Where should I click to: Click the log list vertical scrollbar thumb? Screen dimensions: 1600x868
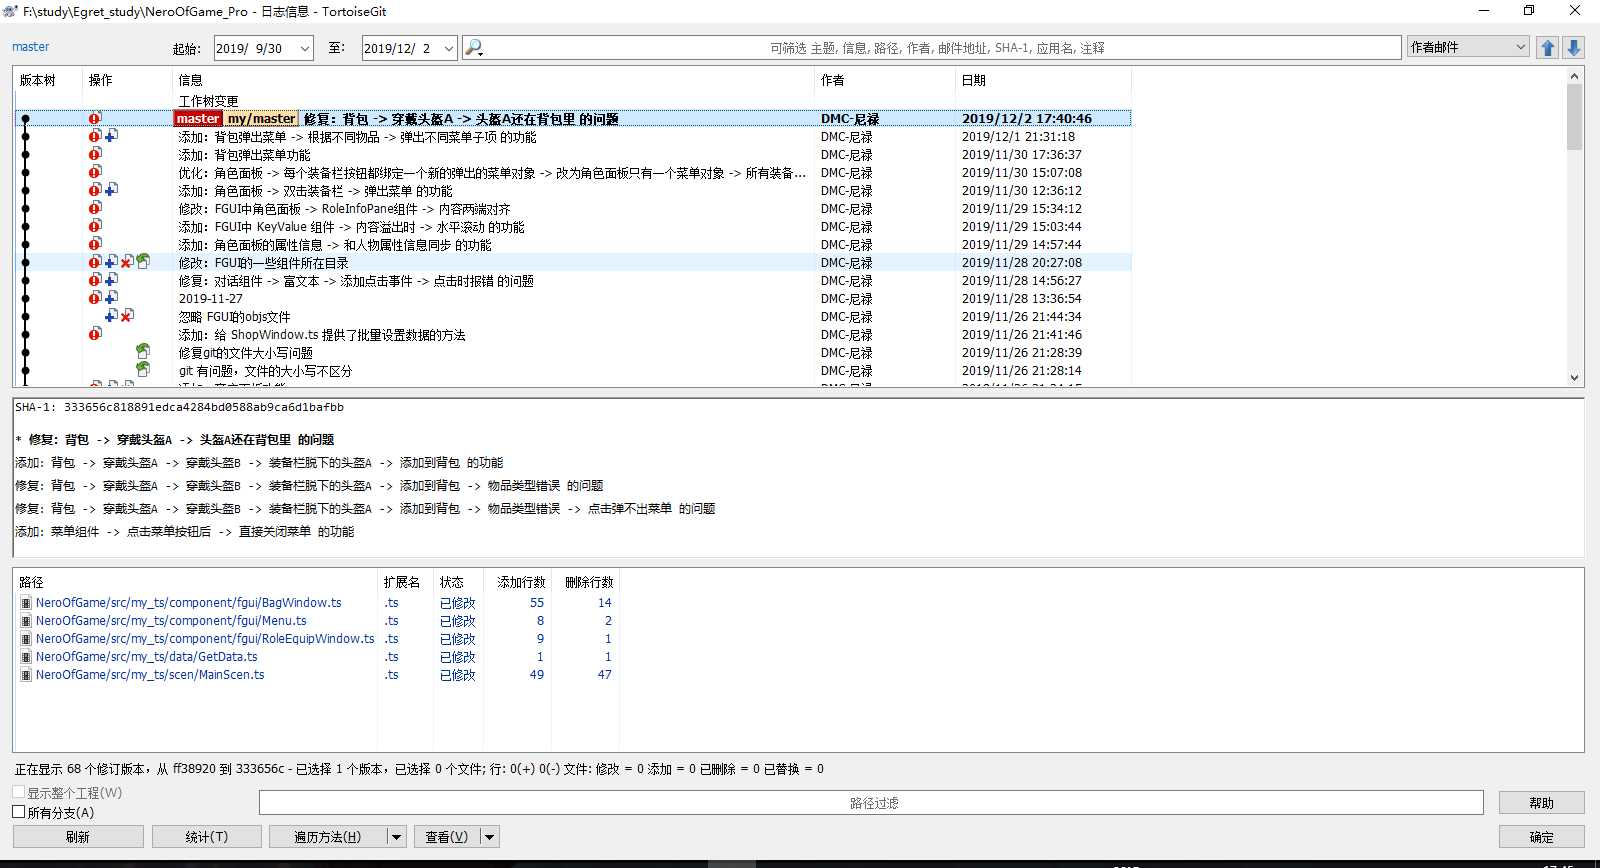pyautogui.click(x=1574, y=117)
